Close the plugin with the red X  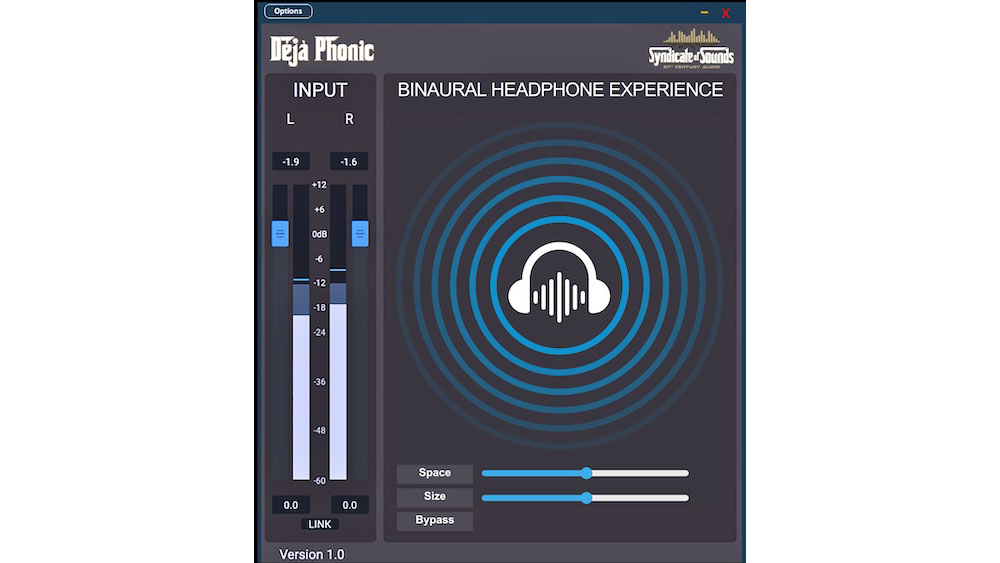coord(726,13)
